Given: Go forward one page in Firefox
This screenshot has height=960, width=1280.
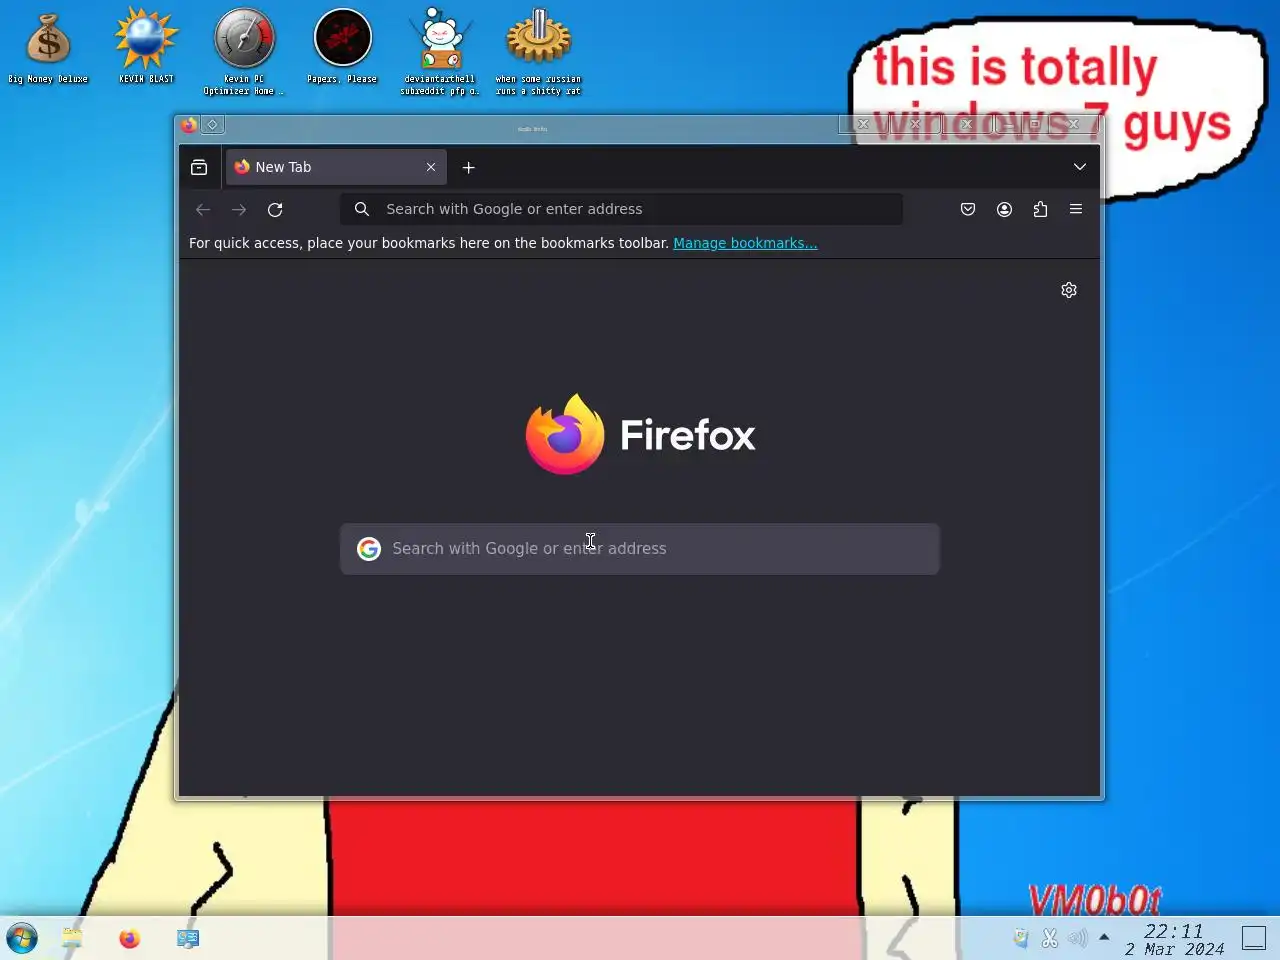Looking at the screenshot, I should 239,209.
